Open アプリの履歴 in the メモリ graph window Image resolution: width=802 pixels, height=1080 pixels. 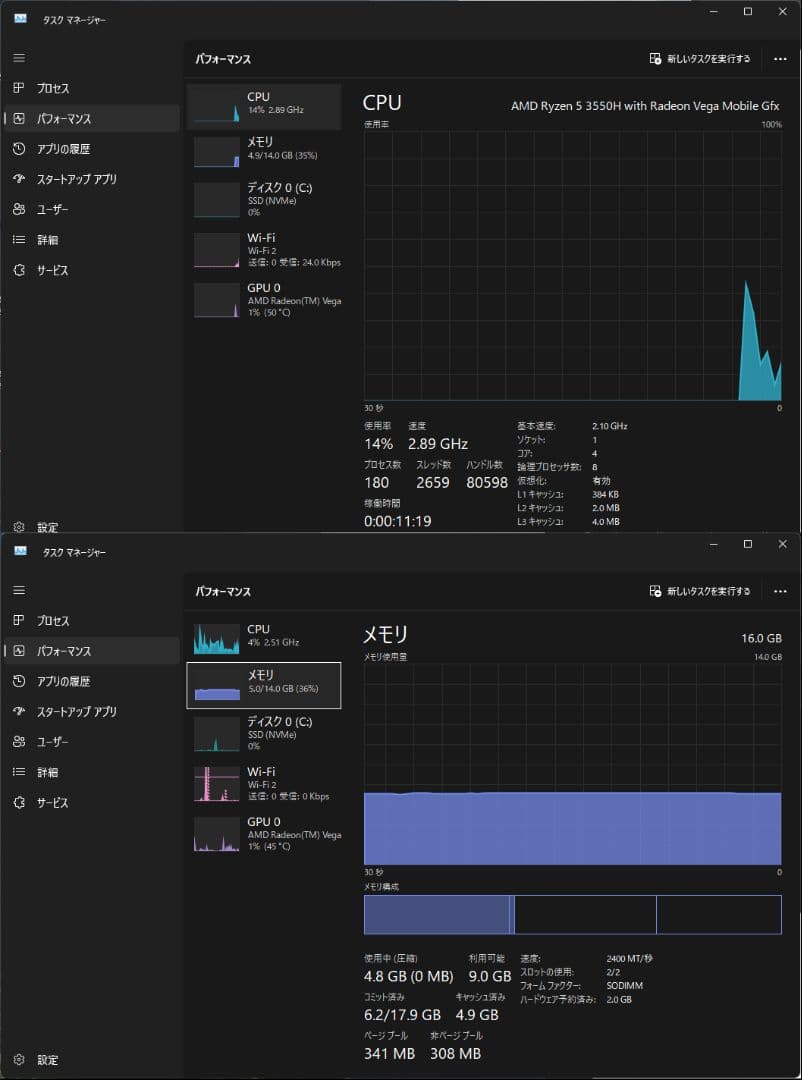pos(63,681)
